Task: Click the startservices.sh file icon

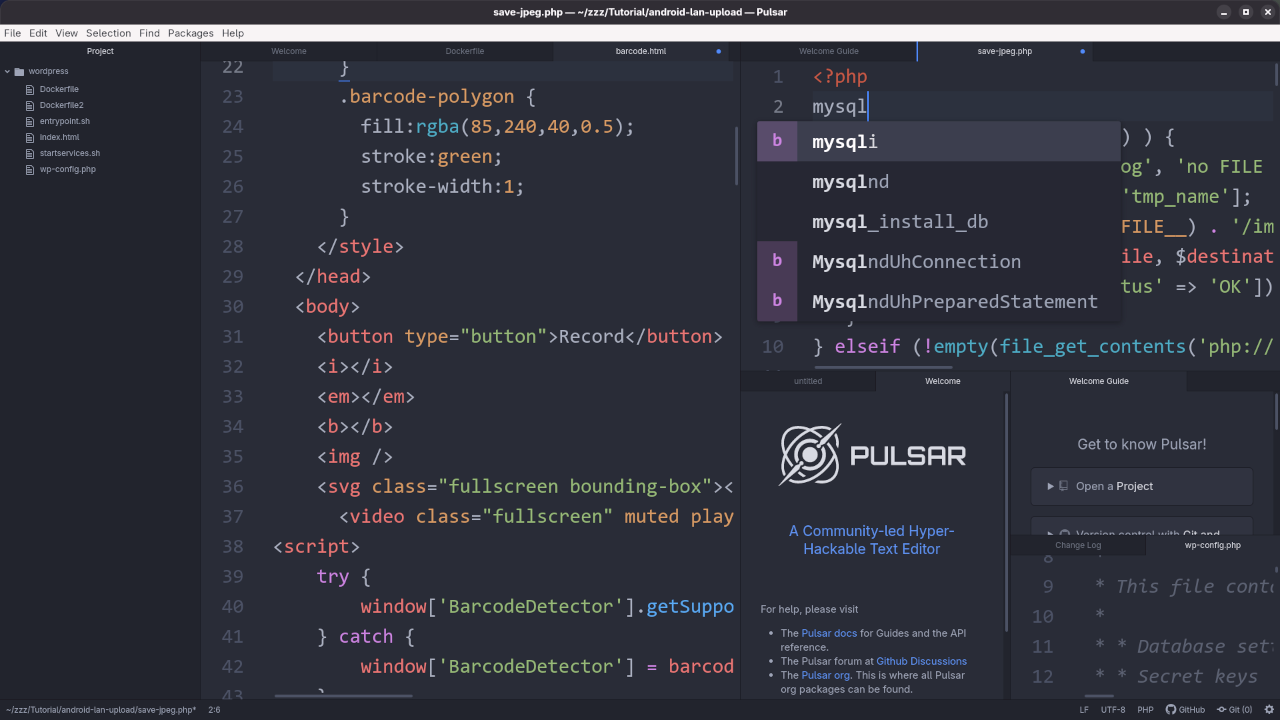Action: (x=30, y=153)
